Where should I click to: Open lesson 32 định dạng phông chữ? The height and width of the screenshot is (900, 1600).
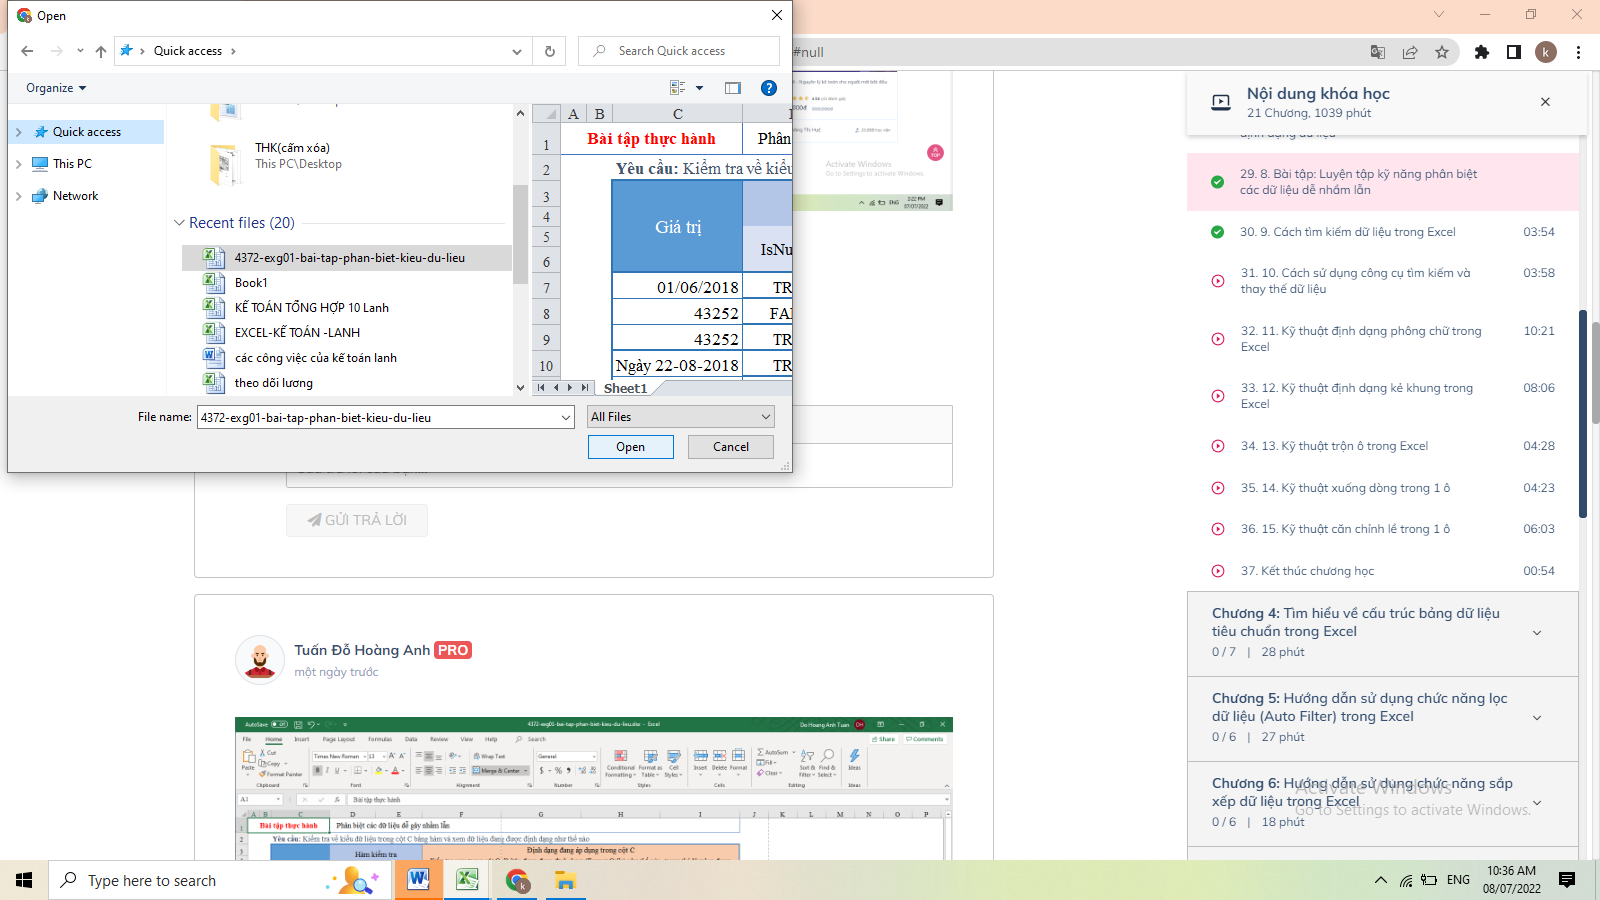(1383, 339)
